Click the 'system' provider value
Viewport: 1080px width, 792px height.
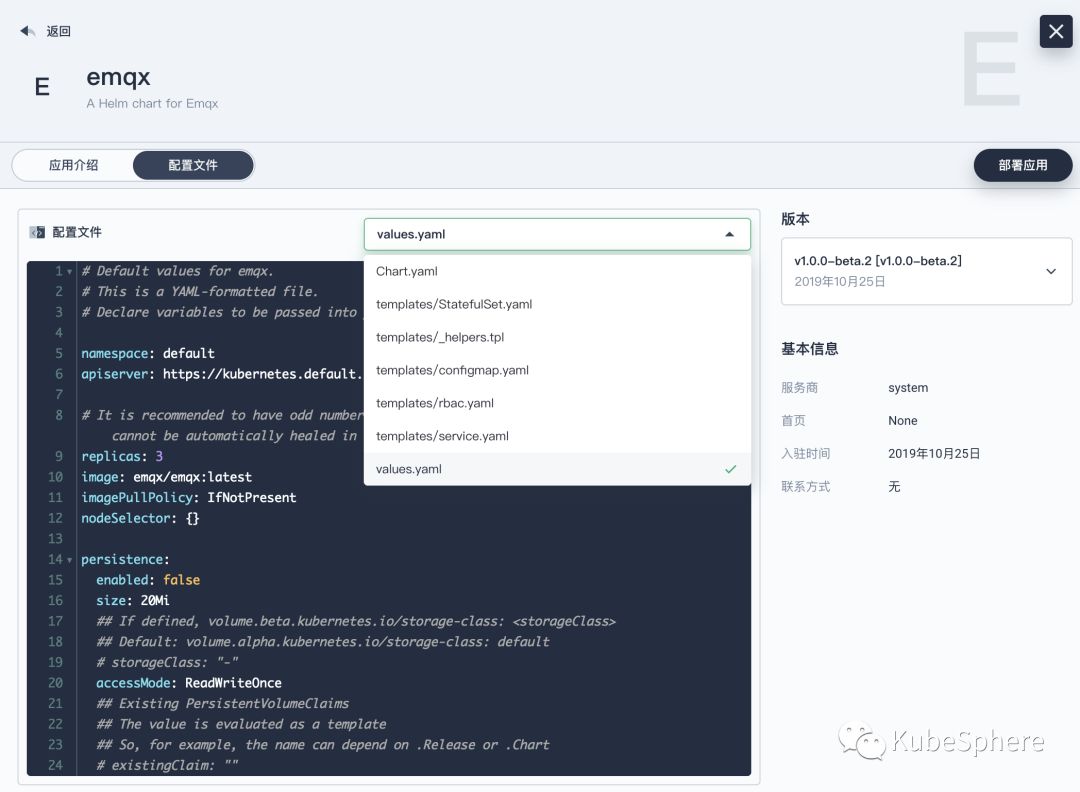[x=908, y=388]
